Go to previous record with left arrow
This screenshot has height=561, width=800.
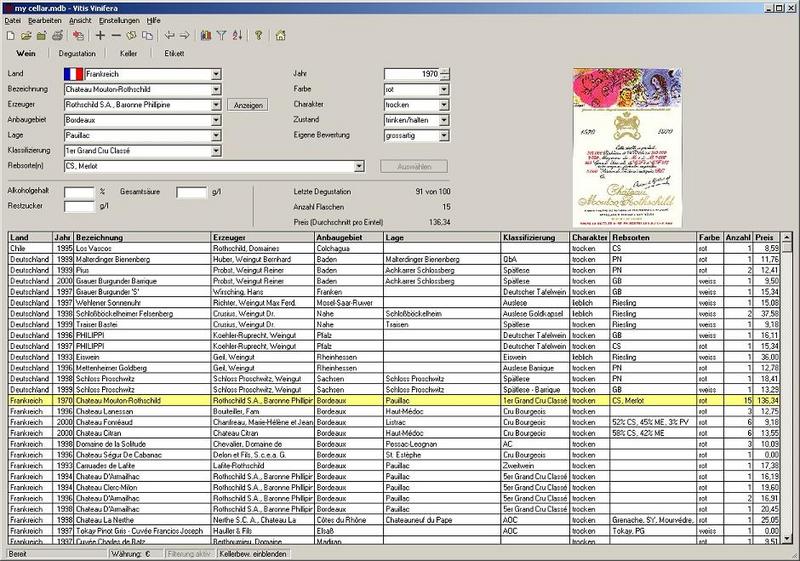coord(169,36)
